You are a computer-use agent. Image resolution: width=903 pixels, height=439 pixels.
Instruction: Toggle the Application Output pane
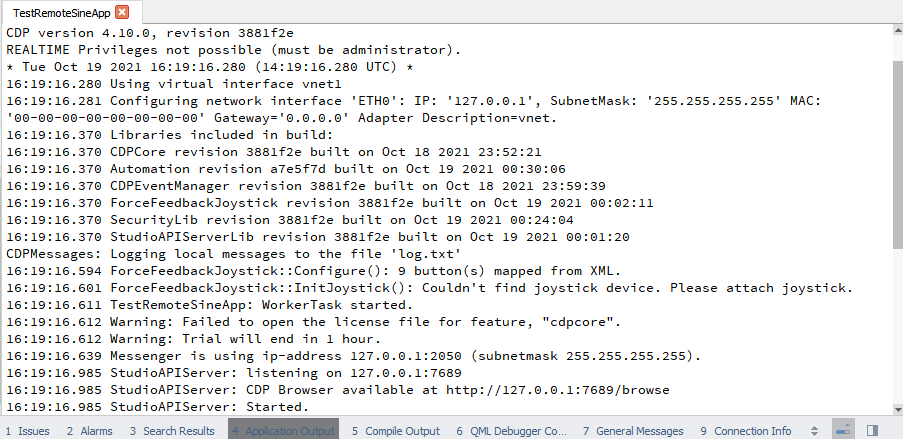tap(283, 431)
